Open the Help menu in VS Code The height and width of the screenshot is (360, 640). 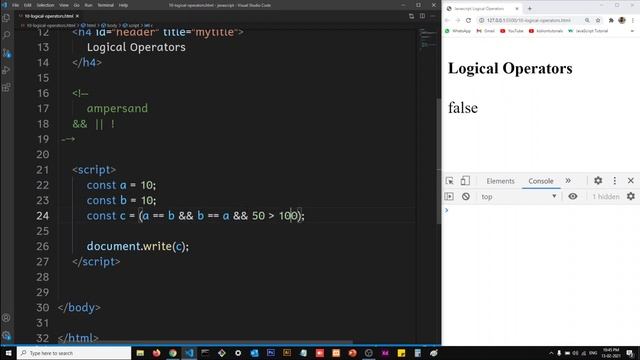coord(123,5)
